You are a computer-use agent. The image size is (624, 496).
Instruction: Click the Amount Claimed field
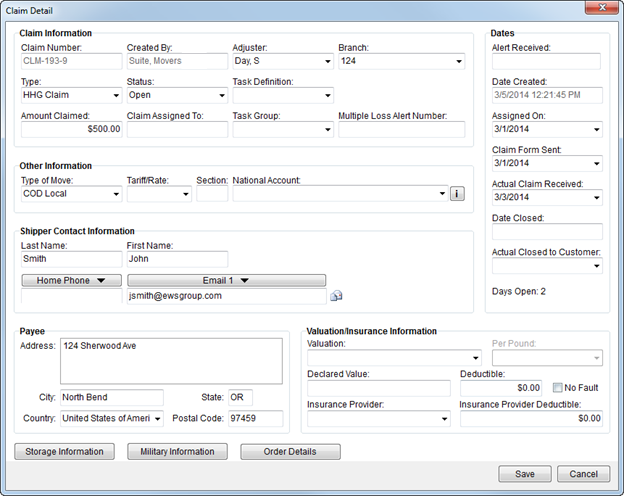point(68,129)
